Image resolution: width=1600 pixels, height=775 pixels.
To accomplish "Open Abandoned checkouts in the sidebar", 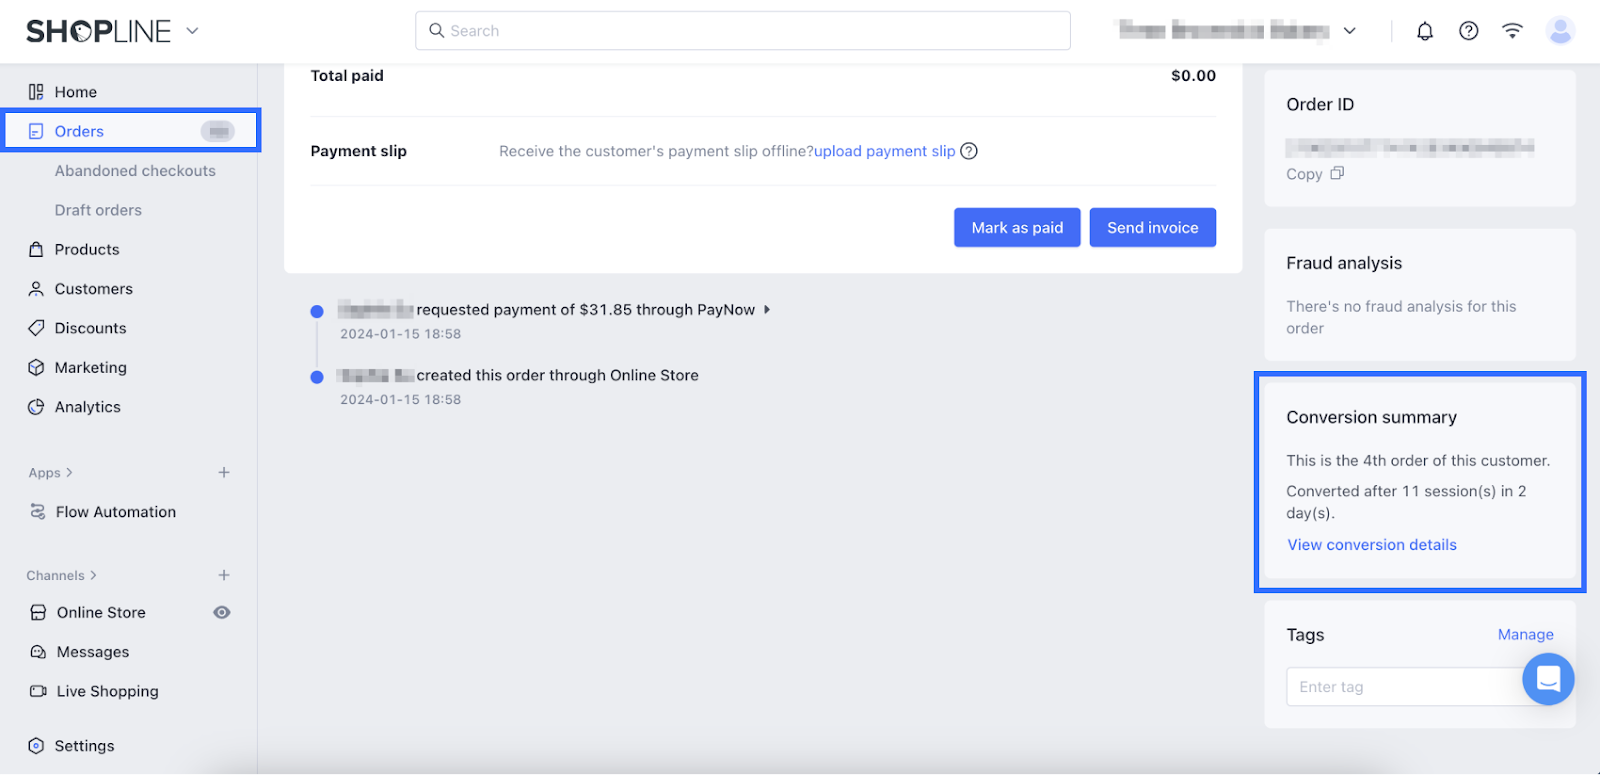I will click(135, 171).
